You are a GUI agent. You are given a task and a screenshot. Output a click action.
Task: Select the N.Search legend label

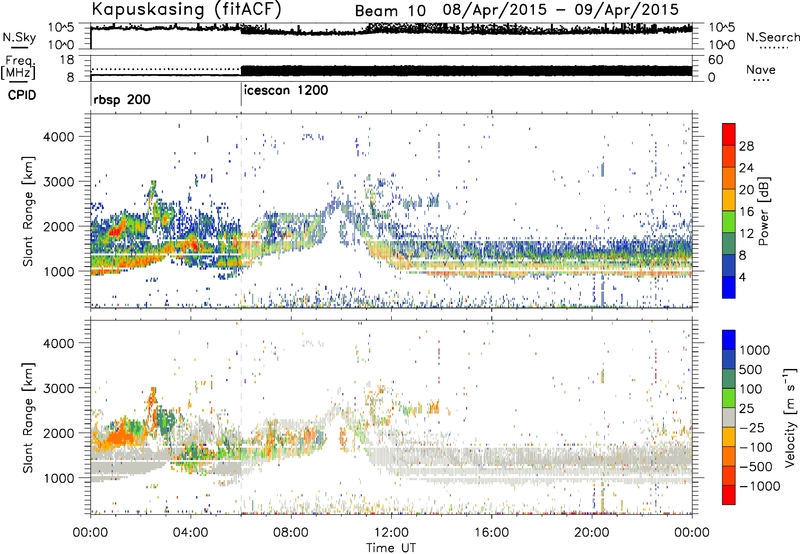coord(772,37)
